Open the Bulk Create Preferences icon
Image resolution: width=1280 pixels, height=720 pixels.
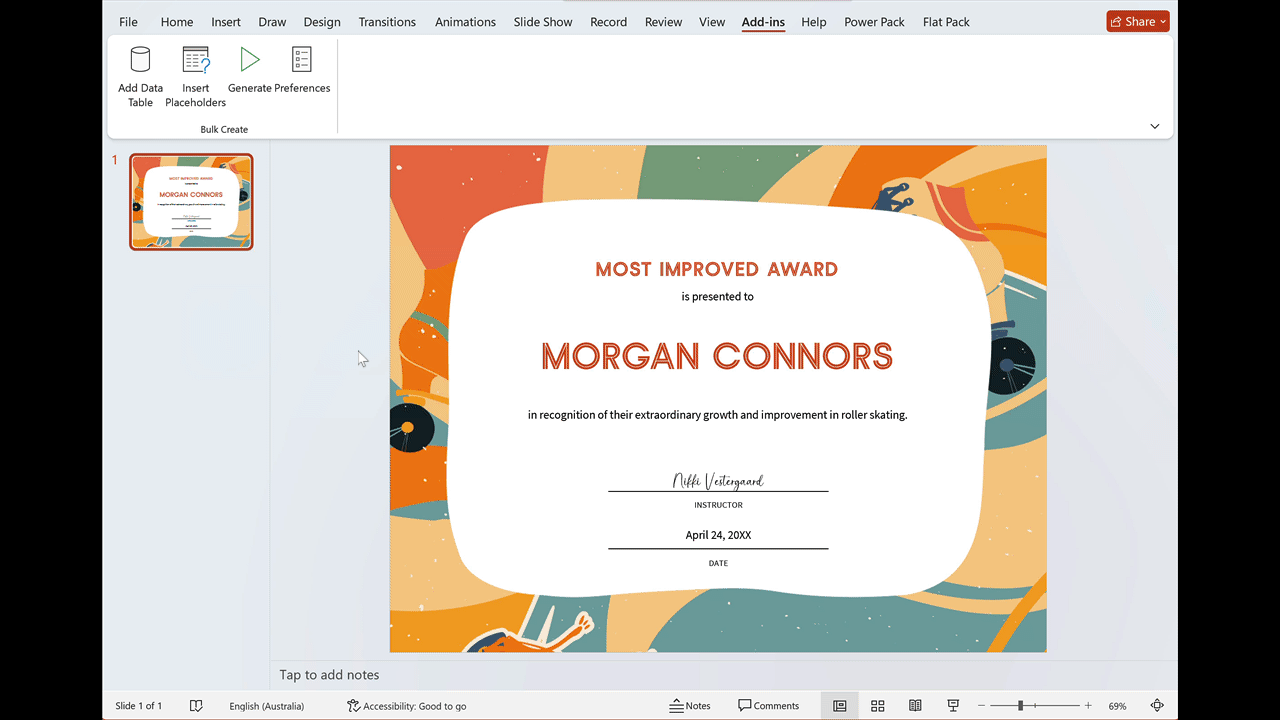[302, 60]
